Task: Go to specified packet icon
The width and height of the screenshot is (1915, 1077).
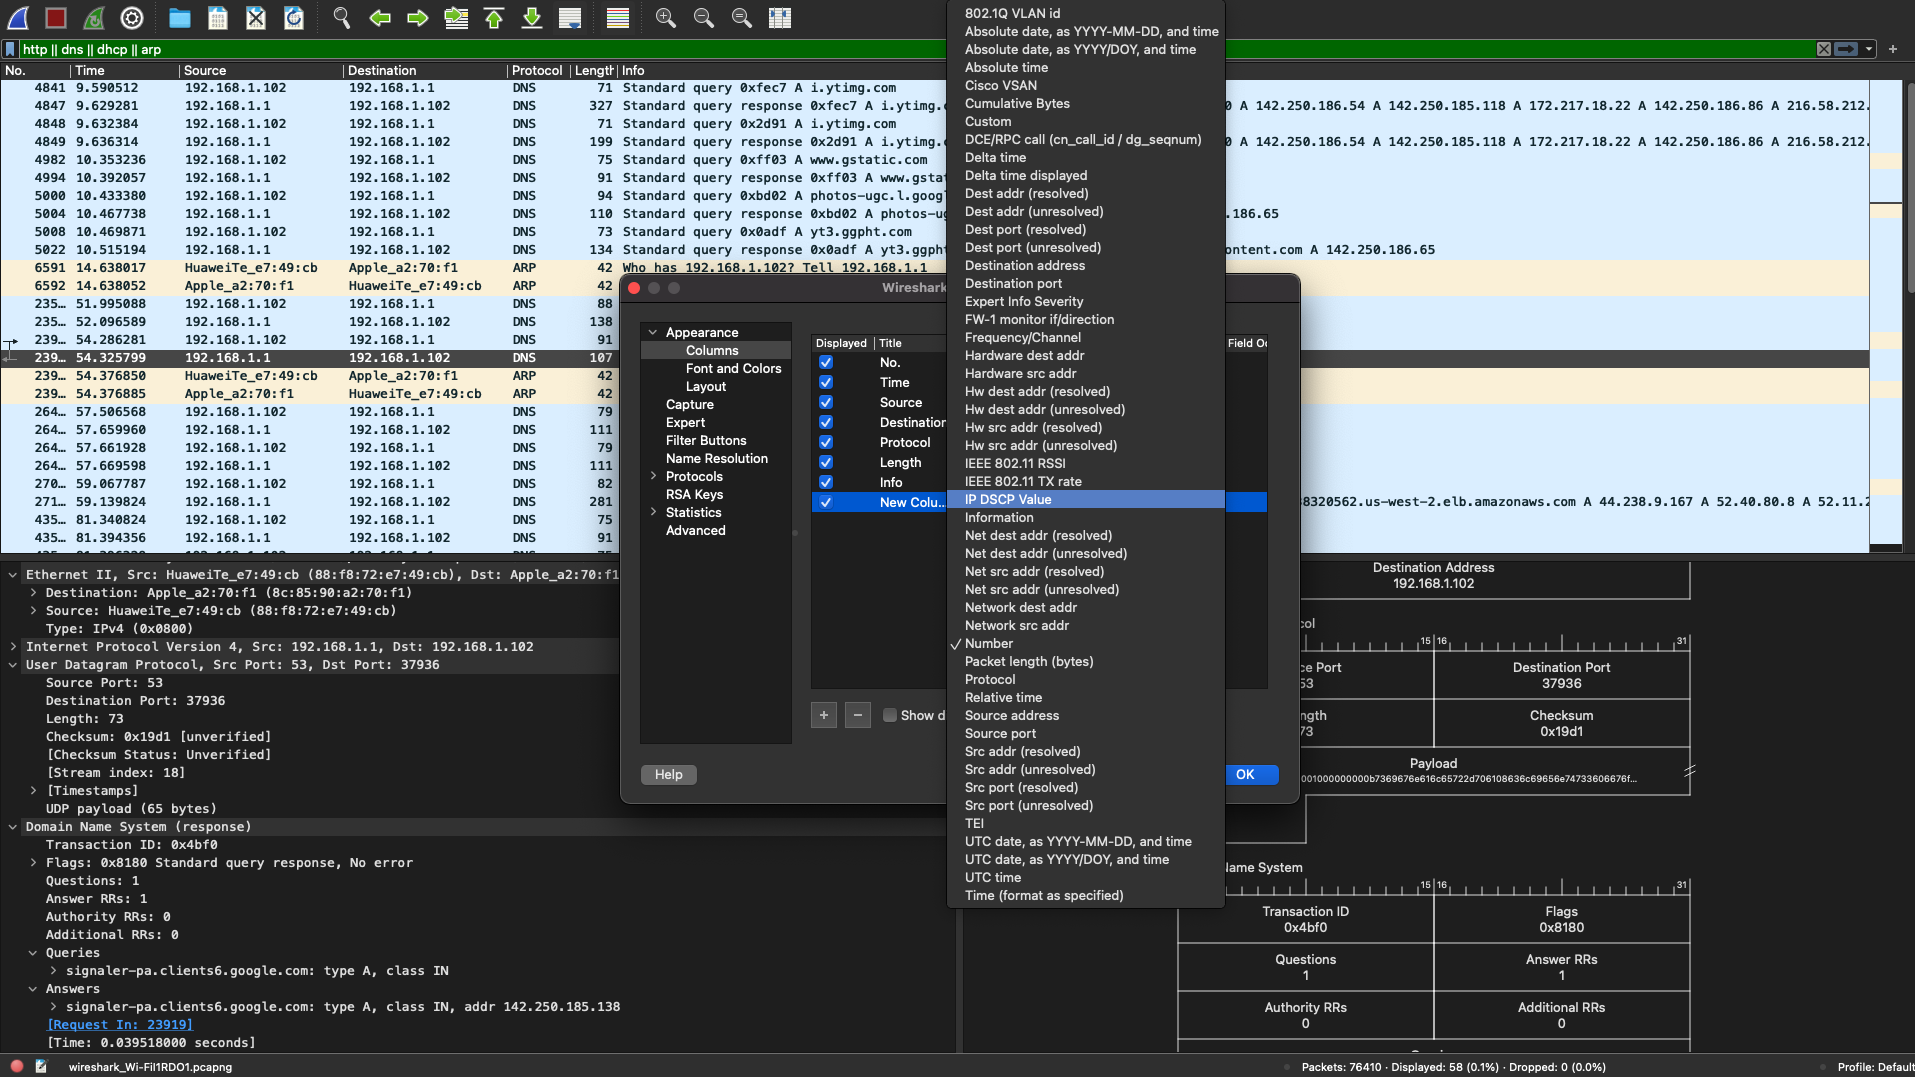Action: point(456,18)
